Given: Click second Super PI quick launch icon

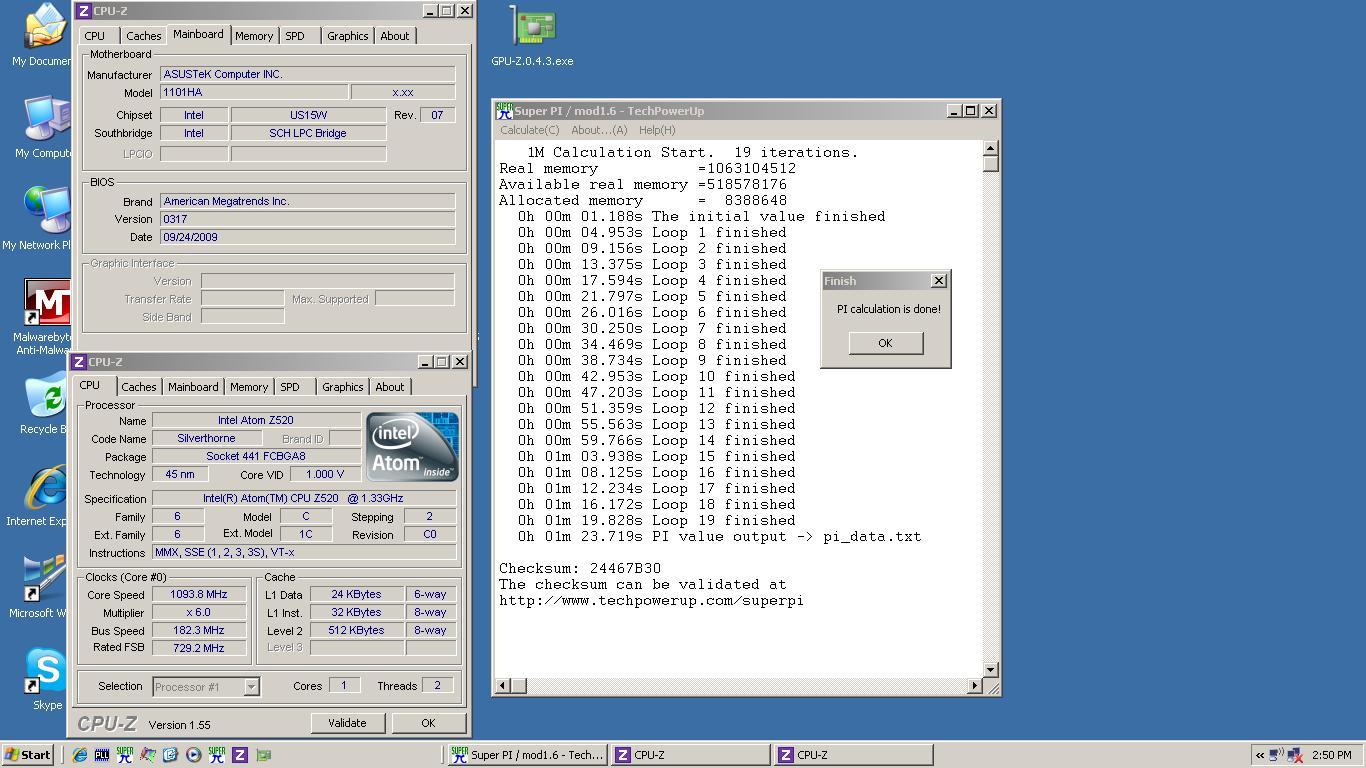Looking at the screenshot, I should pos(217,755).
